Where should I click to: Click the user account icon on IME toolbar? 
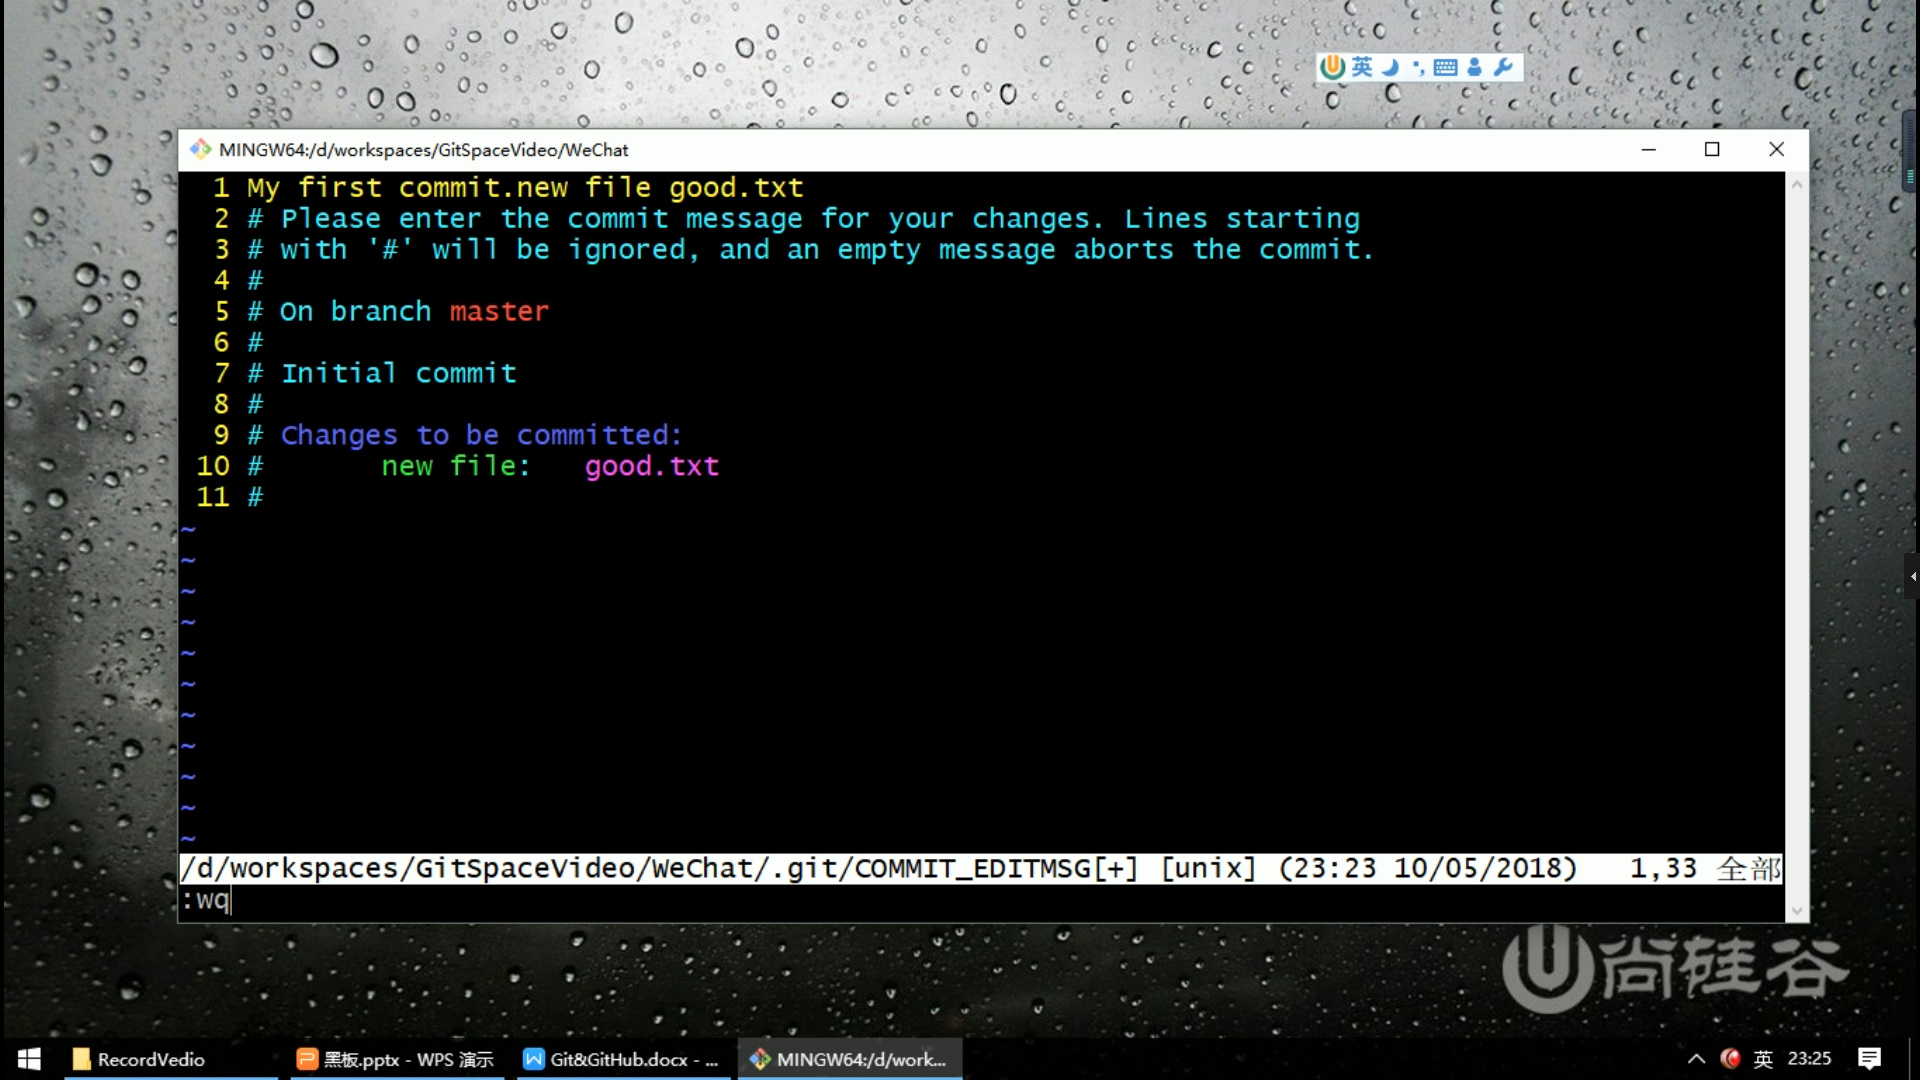tap(1474, 67)
